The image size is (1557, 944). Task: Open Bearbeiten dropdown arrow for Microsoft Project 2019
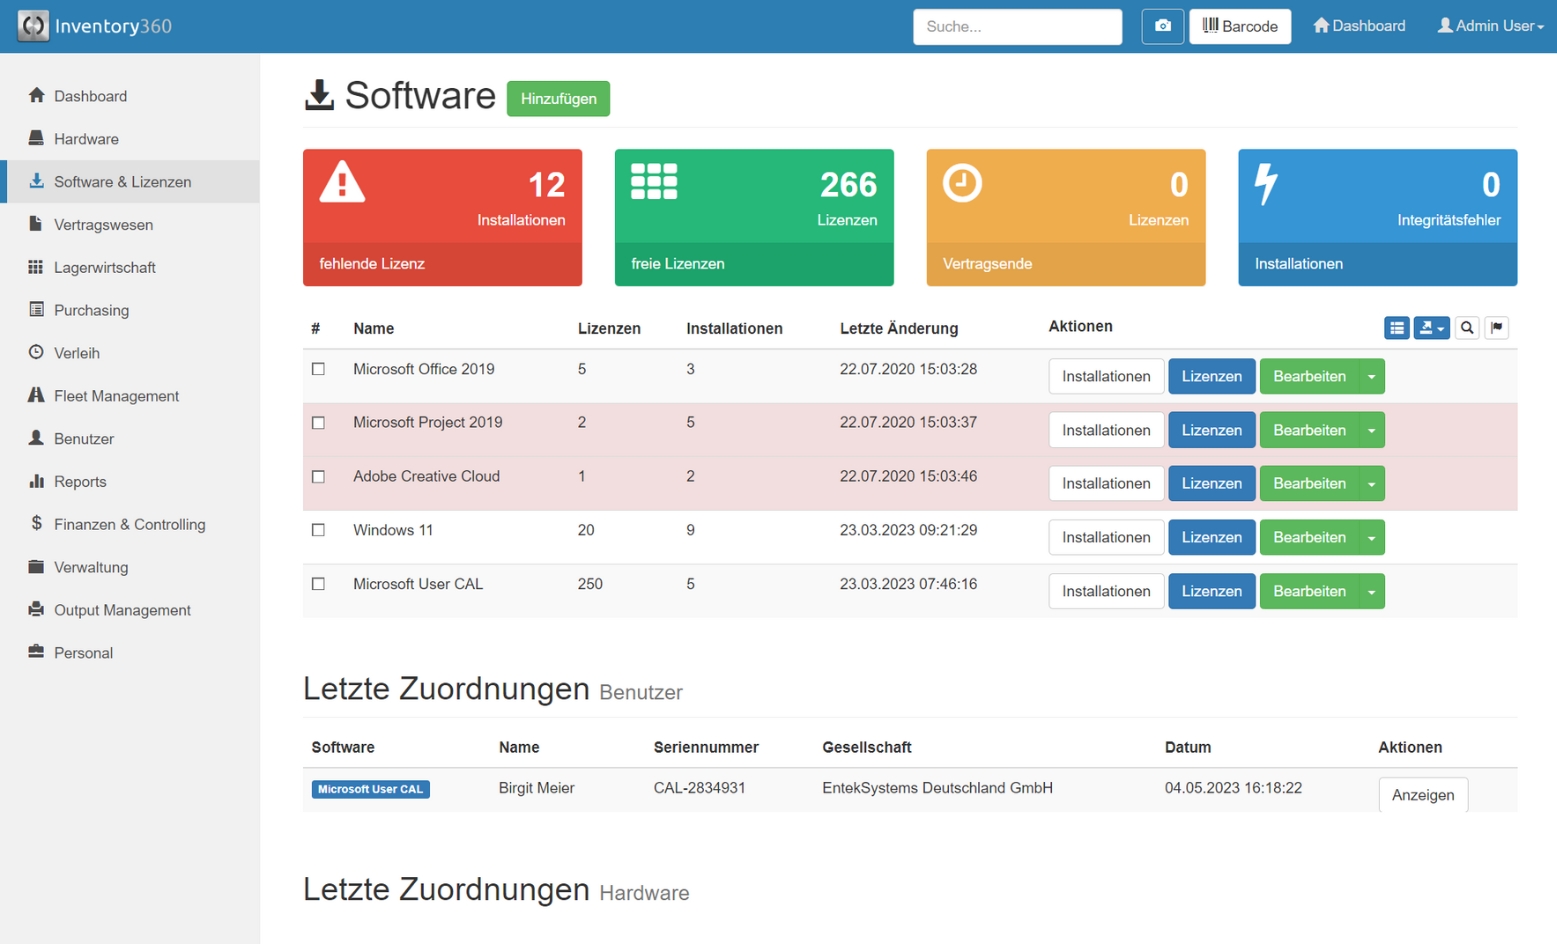1372,430
